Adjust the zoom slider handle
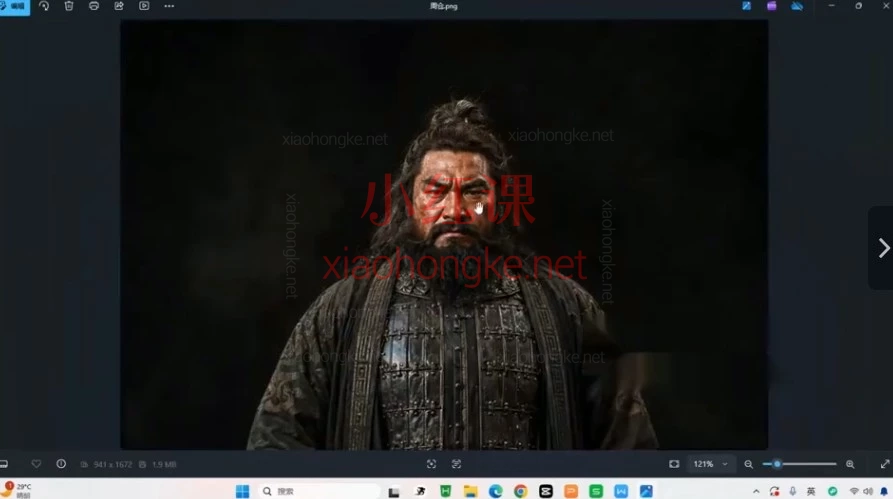Viewport: 893px width, 499px height. click(x=777, y=464)
